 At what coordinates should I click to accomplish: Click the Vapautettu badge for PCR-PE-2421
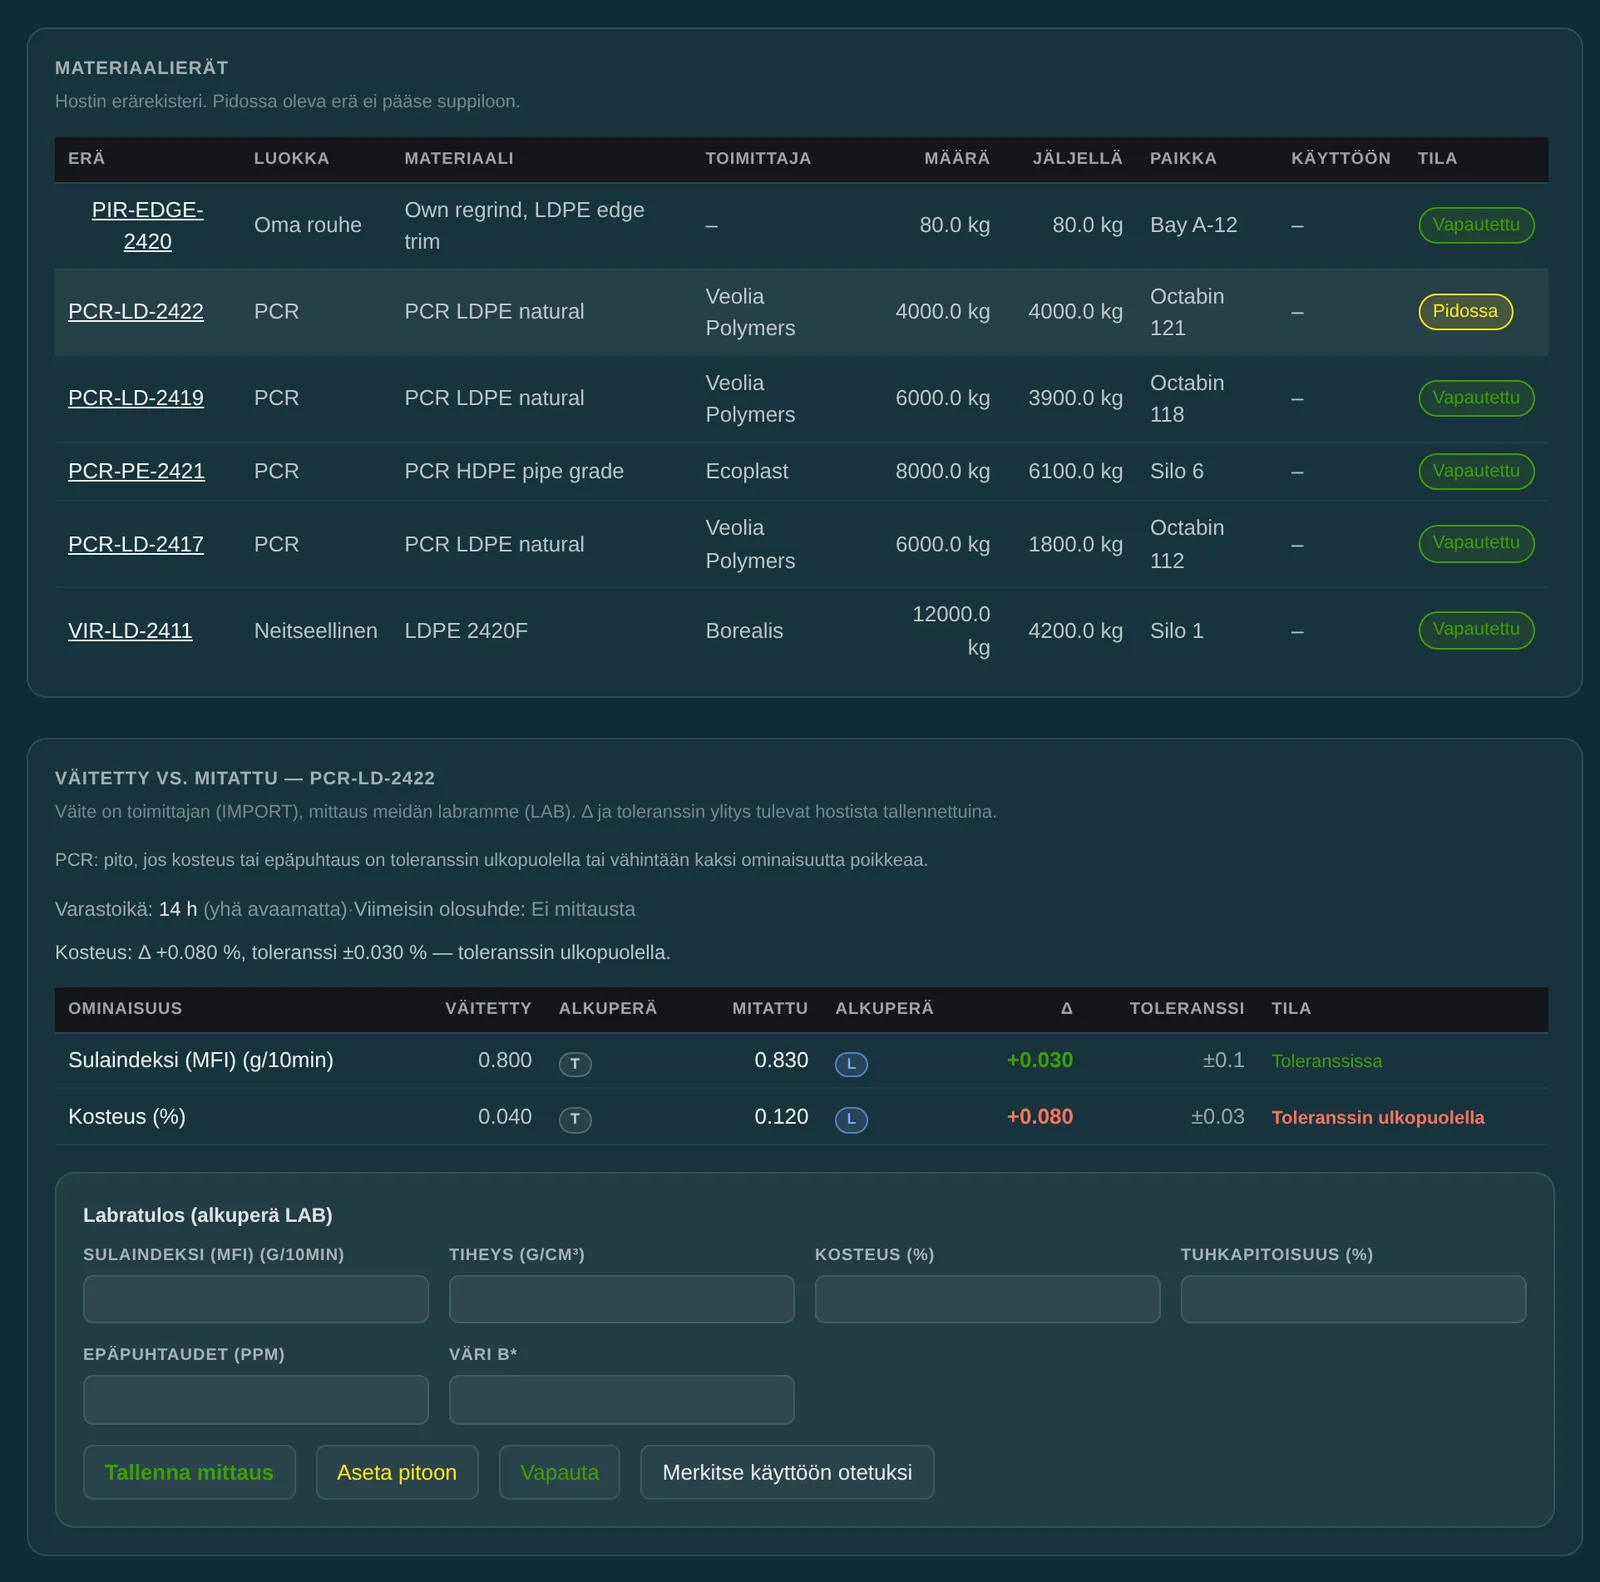(x=1476, y=471)
